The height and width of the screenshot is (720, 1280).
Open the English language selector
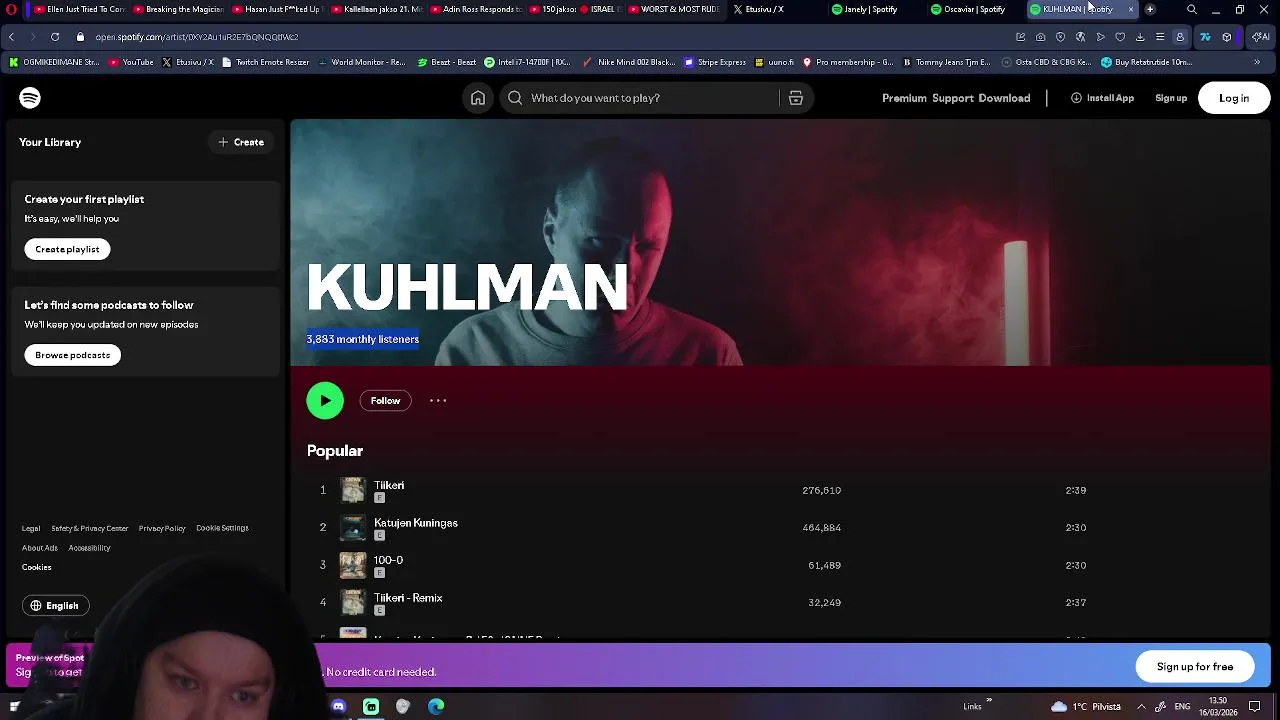click(55, 606)
